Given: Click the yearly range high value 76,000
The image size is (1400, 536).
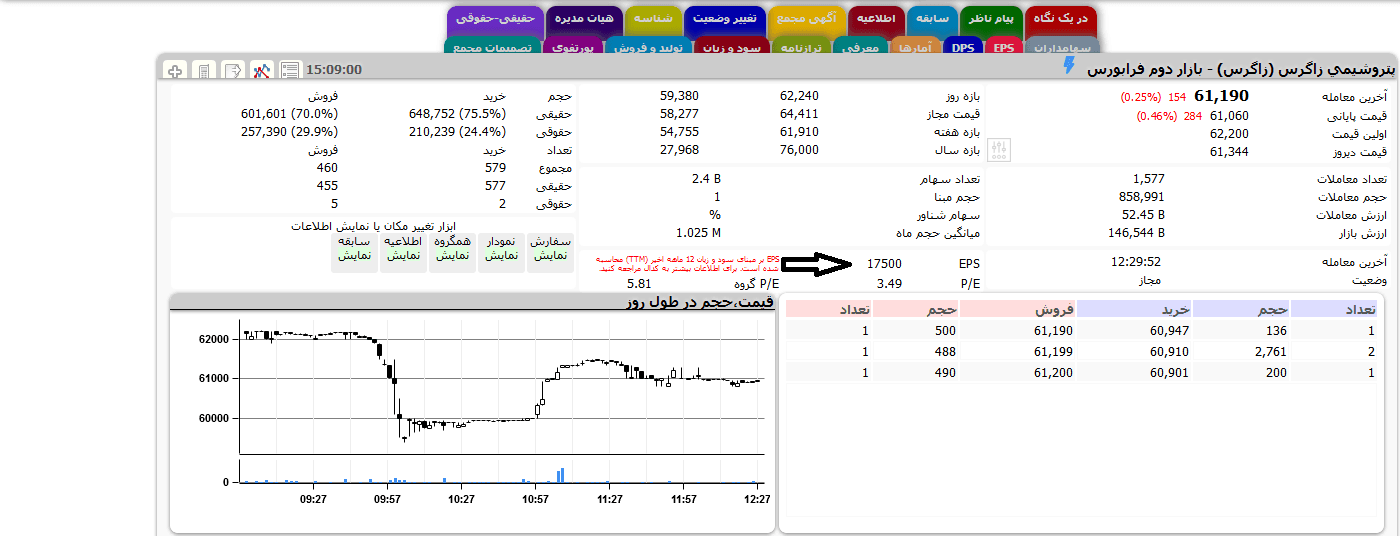Looking at the screenshot, I should pyautogui.click(x=799, y=150).
